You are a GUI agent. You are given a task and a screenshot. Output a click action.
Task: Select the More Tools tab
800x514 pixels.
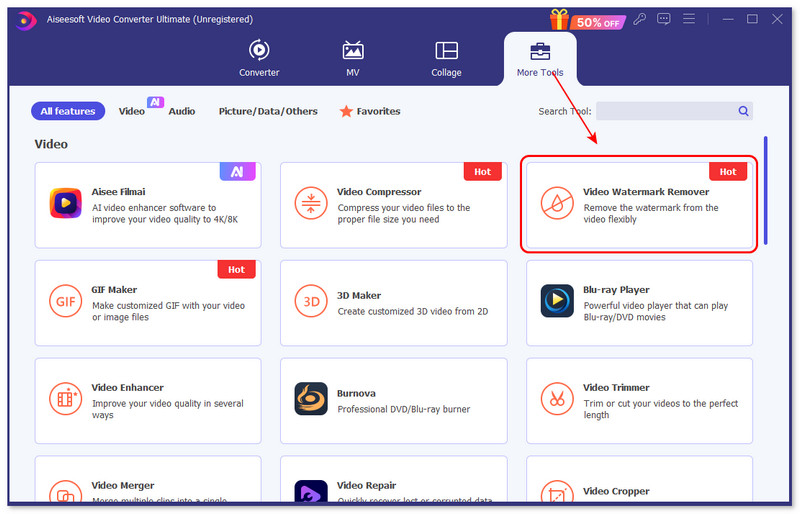540,59
